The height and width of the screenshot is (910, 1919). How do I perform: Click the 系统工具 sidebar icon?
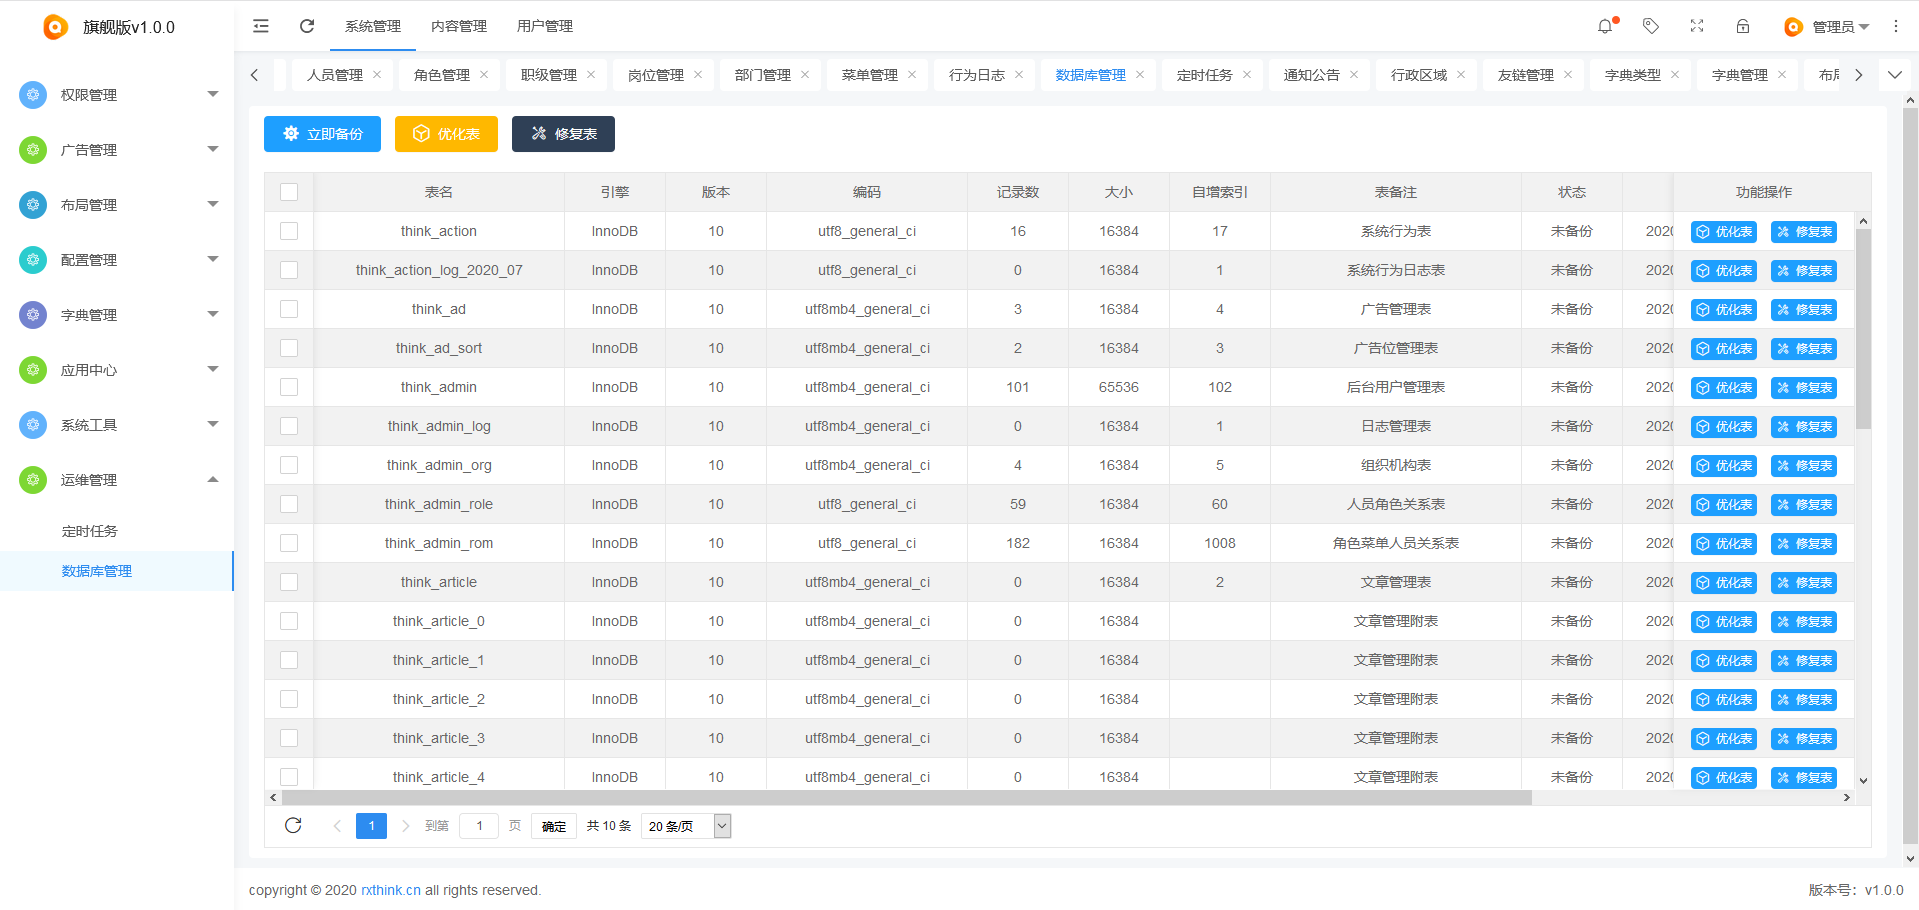click(33, 424)
